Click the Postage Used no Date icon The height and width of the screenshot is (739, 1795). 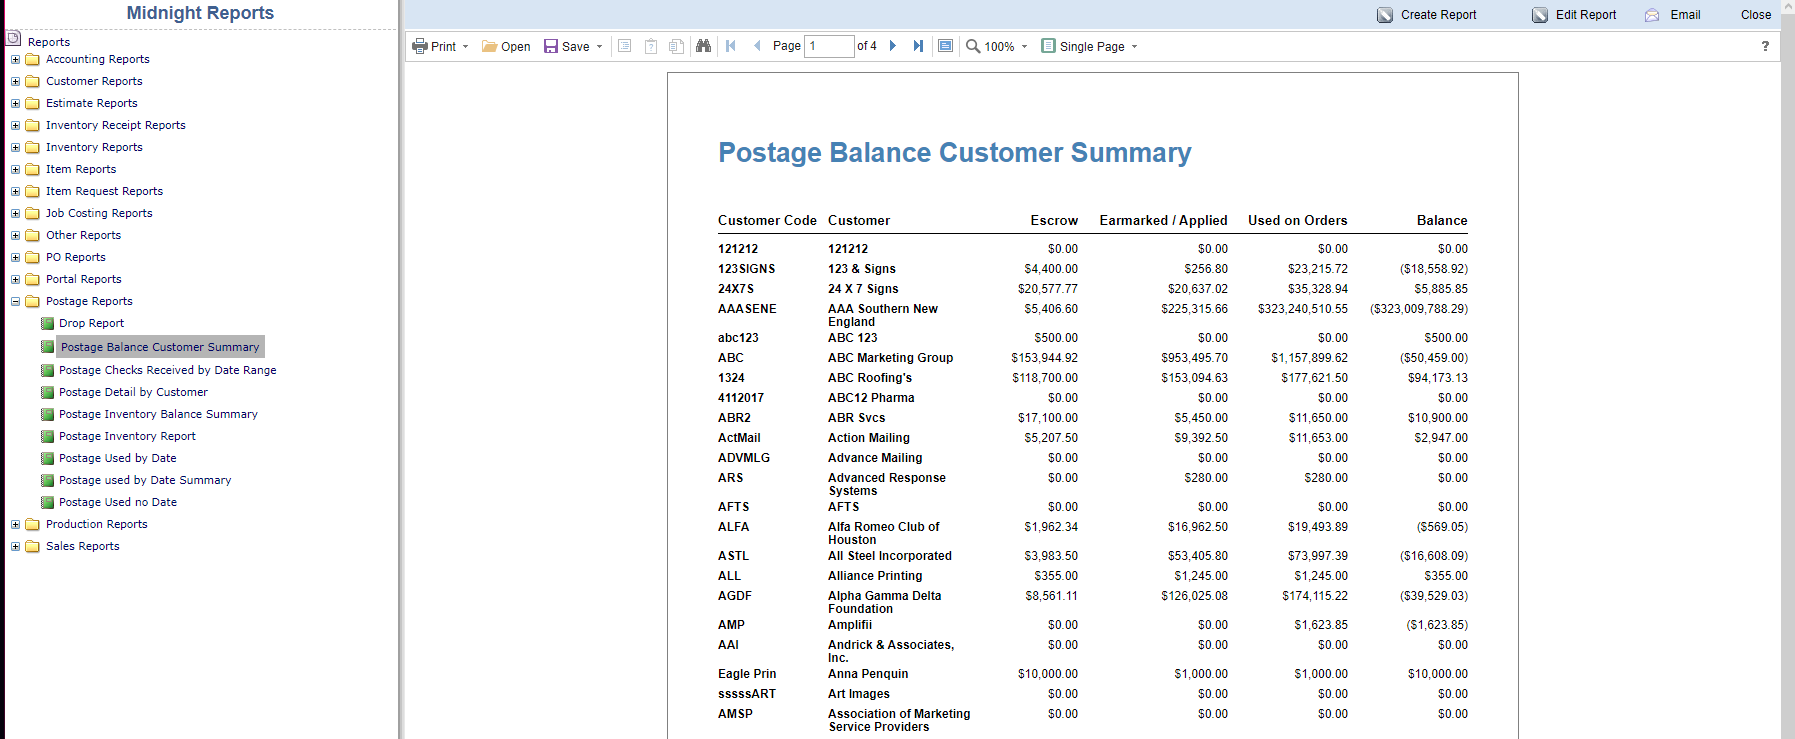click(x=47, y=502)
